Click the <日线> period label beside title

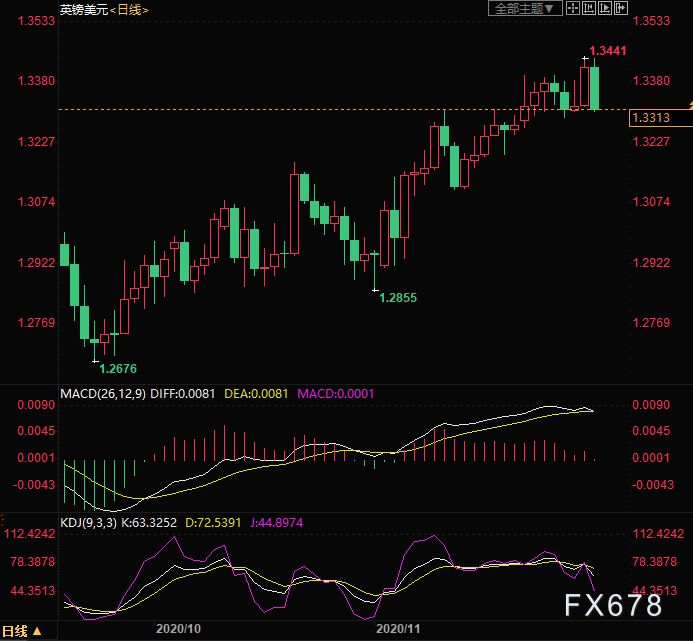coord(127,10)
